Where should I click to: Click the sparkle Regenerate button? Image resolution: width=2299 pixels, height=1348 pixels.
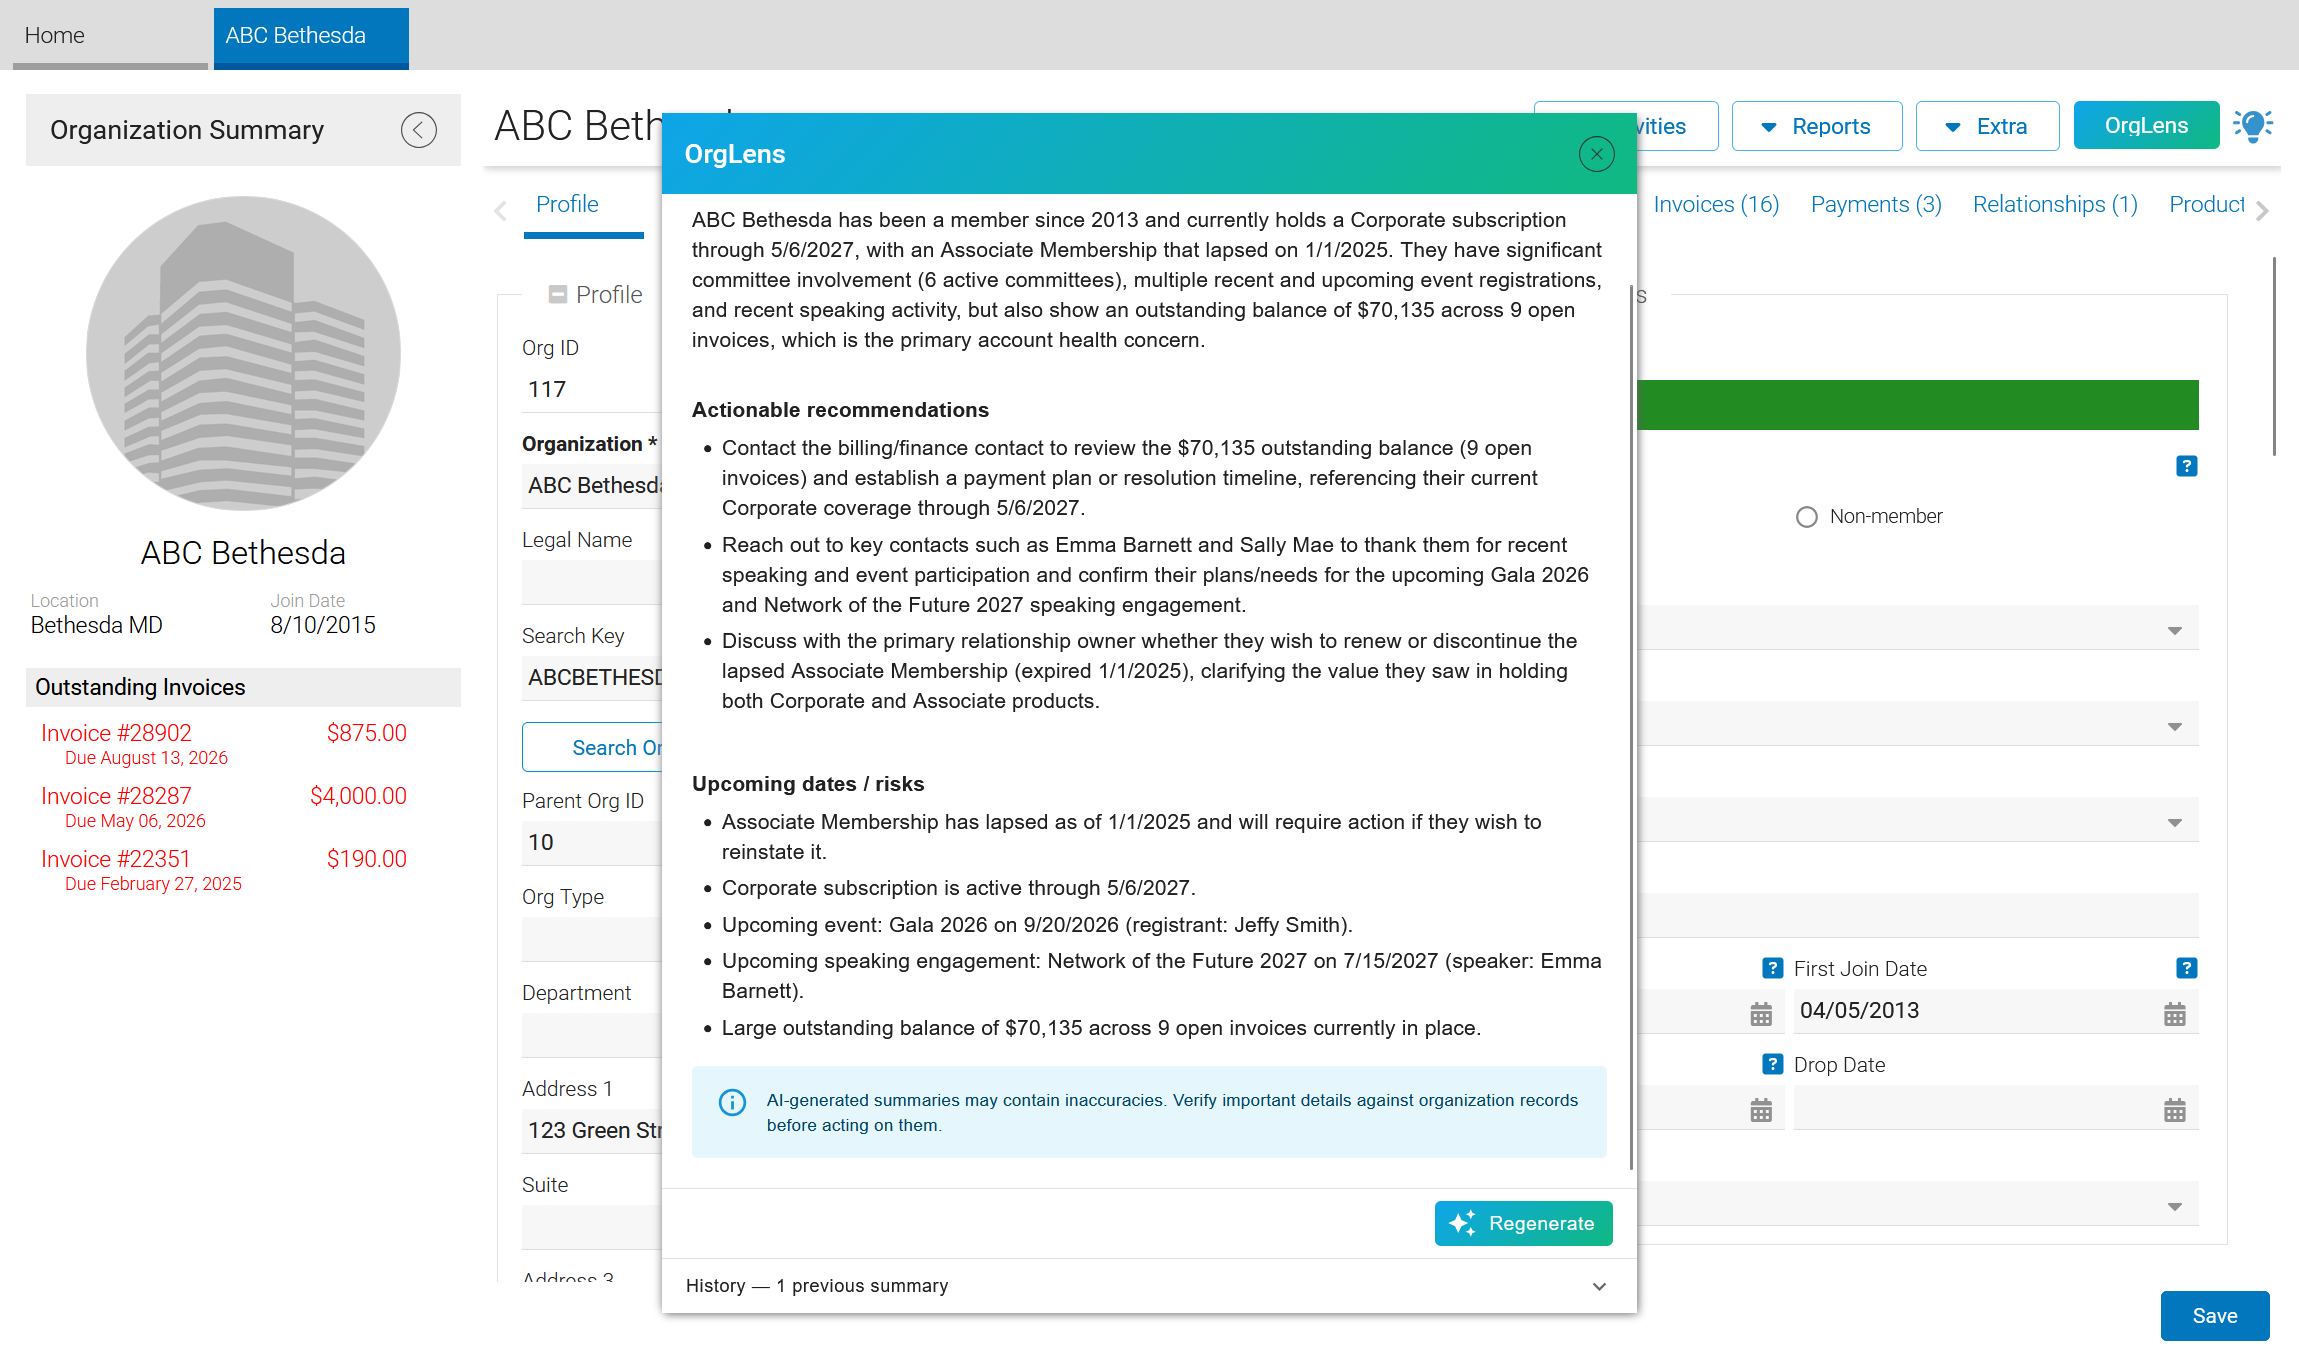tap(1523, 1223)
